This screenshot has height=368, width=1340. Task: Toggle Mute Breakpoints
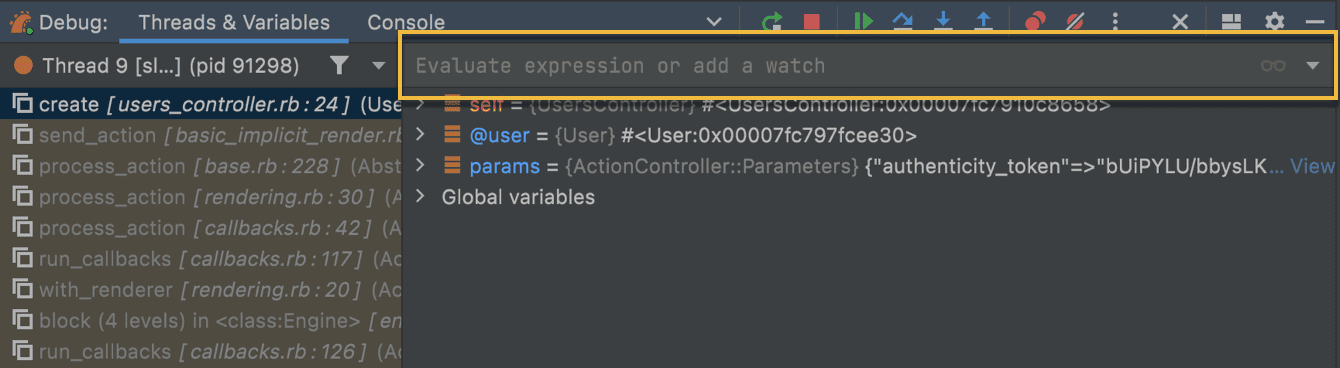[x=1076, y=21]
